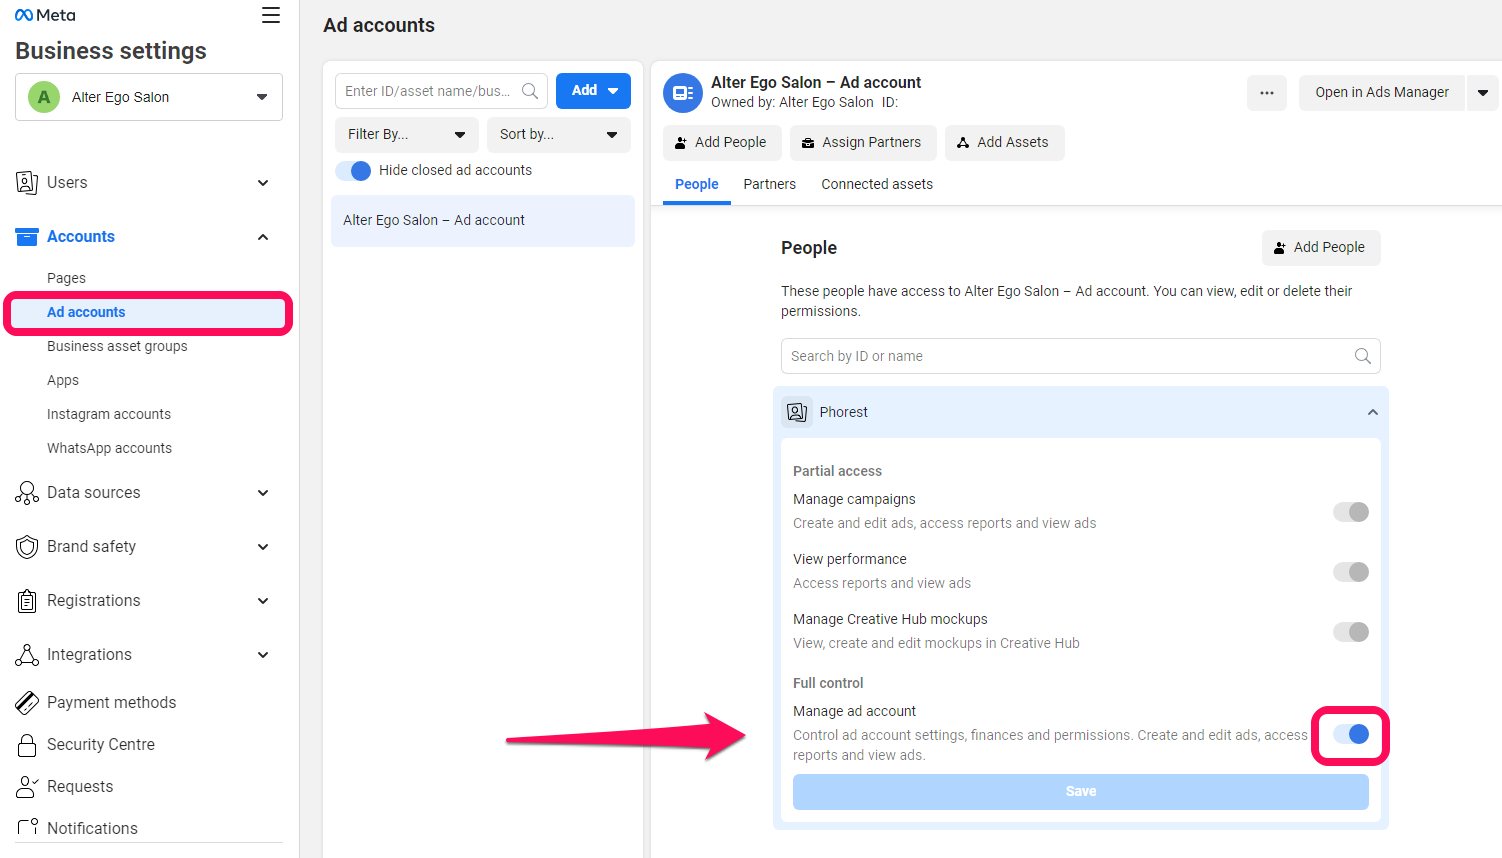The height and width of the screenshot is (858, 1502).
Task: Open the Filter By dropdown
Action: tap(407, 135)
